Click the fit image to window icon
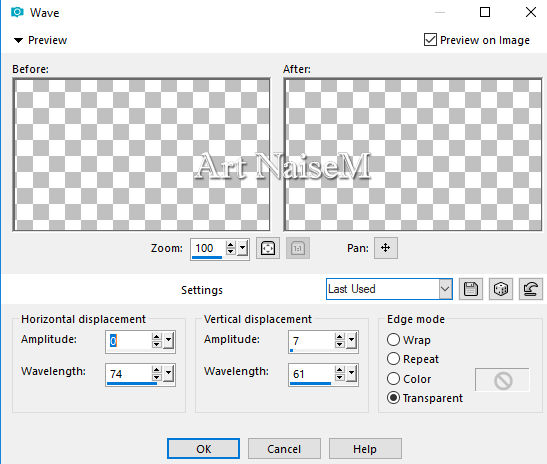This screenshot has height=464, width=547. click(x=268, y=248)
